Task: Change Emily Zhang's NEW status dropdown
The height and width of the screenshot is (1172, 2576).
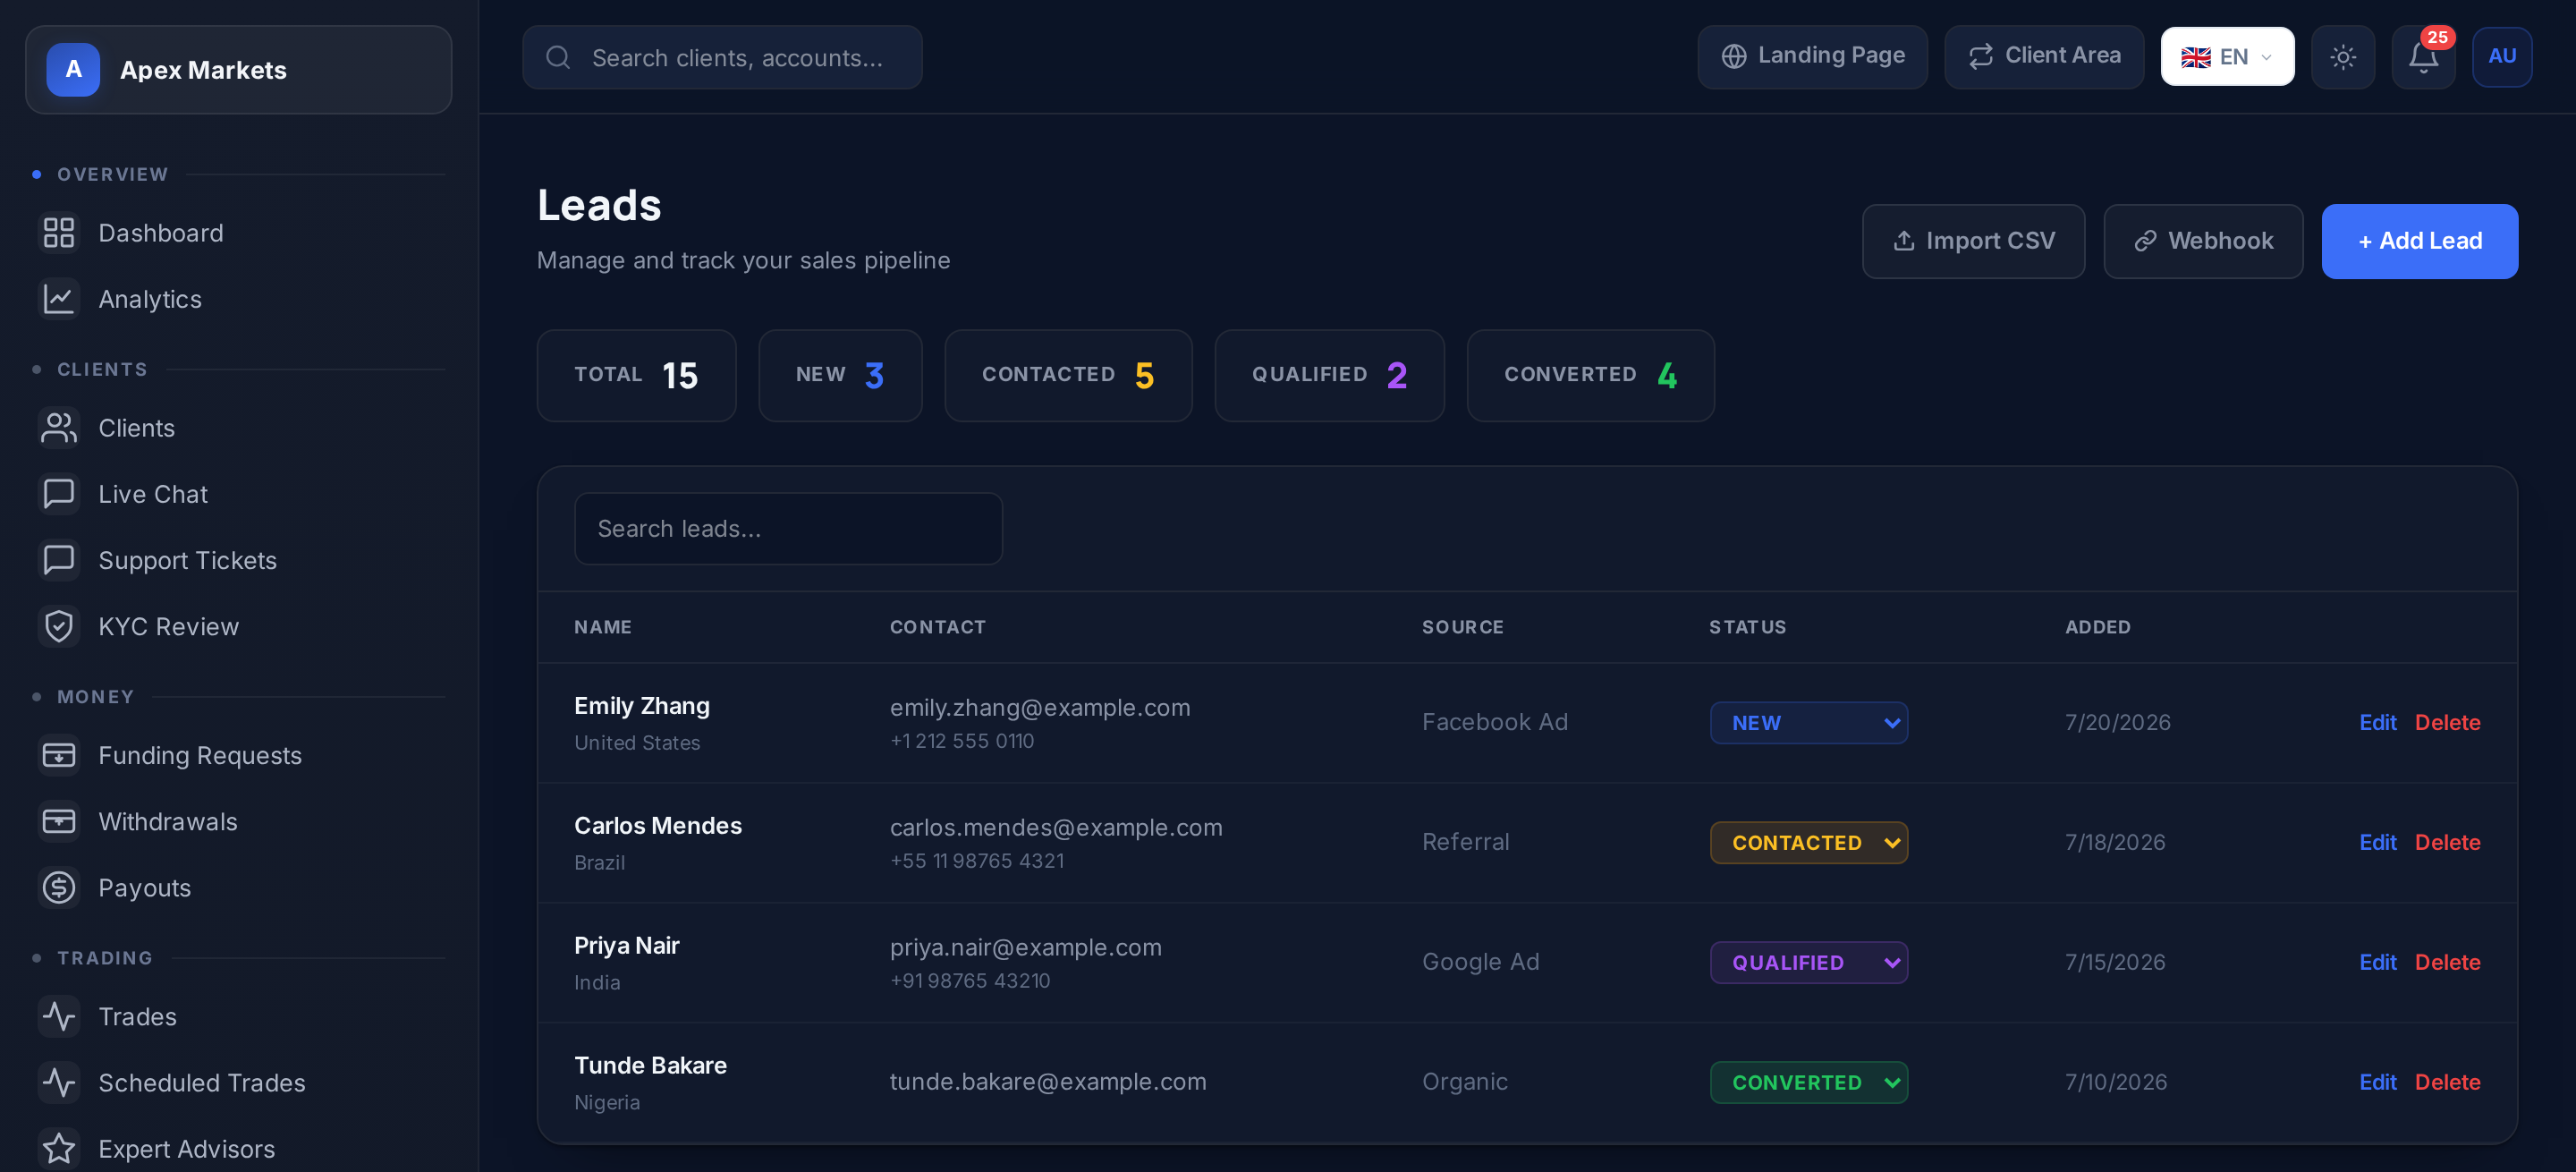Action: (1808, 722)
